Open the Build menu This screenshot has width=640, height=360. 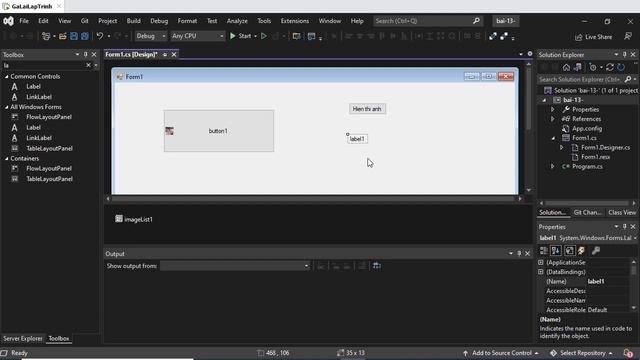pyautogui.click(x=133, y=21)
